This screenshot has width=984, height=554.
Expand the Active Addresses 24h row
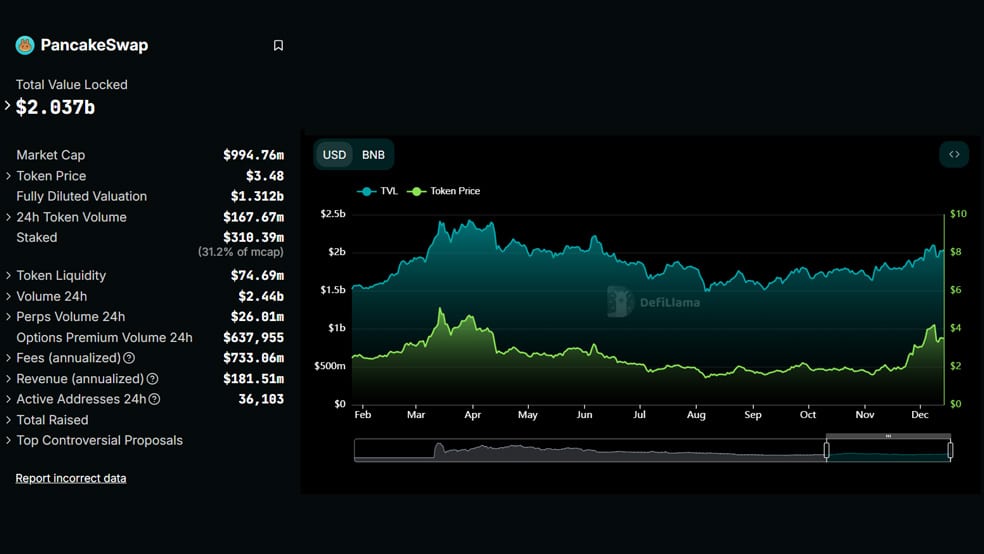[x=8, y=399]
